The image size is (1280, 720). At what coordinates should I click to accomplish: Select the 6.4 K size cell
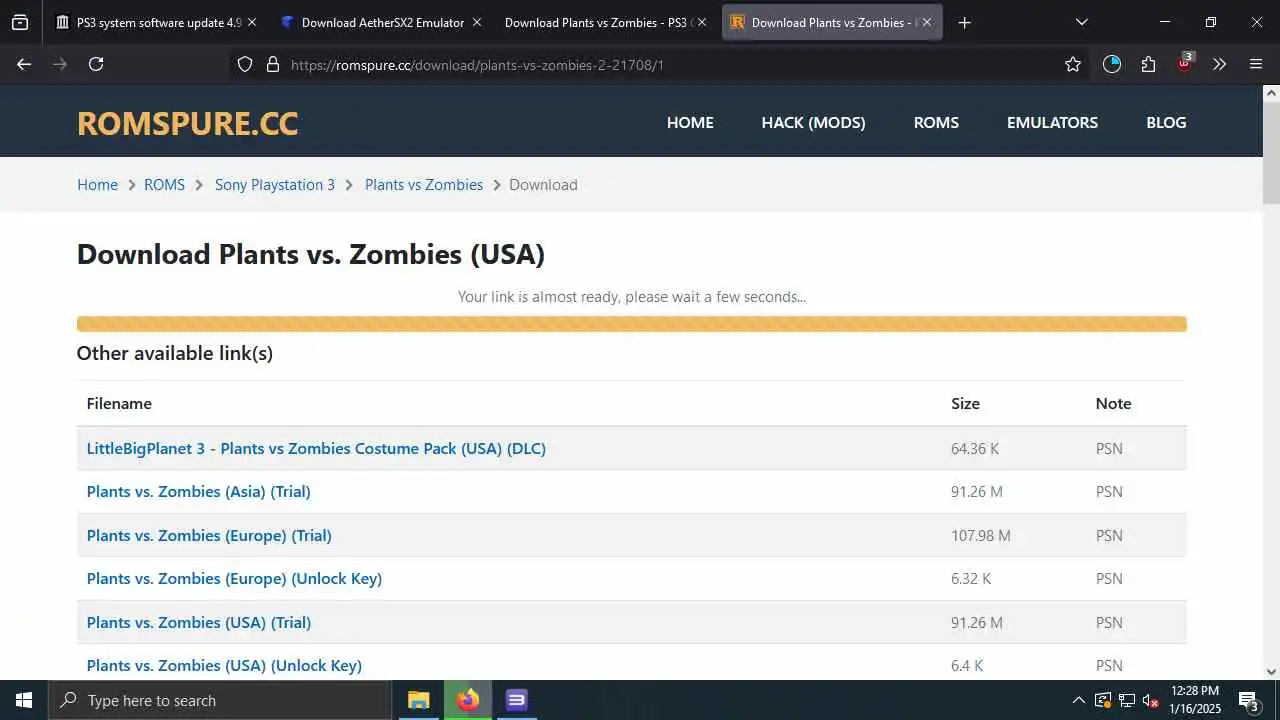pyautogui.click(x=967, y=665)
